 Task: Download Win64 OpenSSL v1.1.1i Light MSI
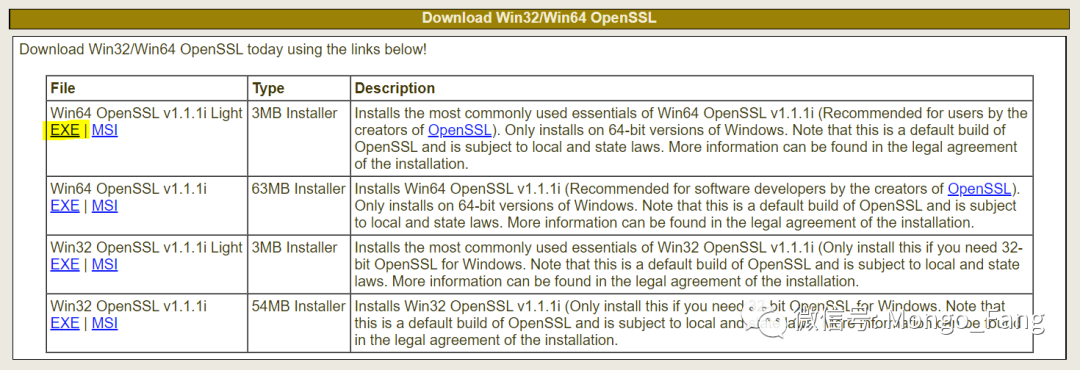tap(105, 130)
